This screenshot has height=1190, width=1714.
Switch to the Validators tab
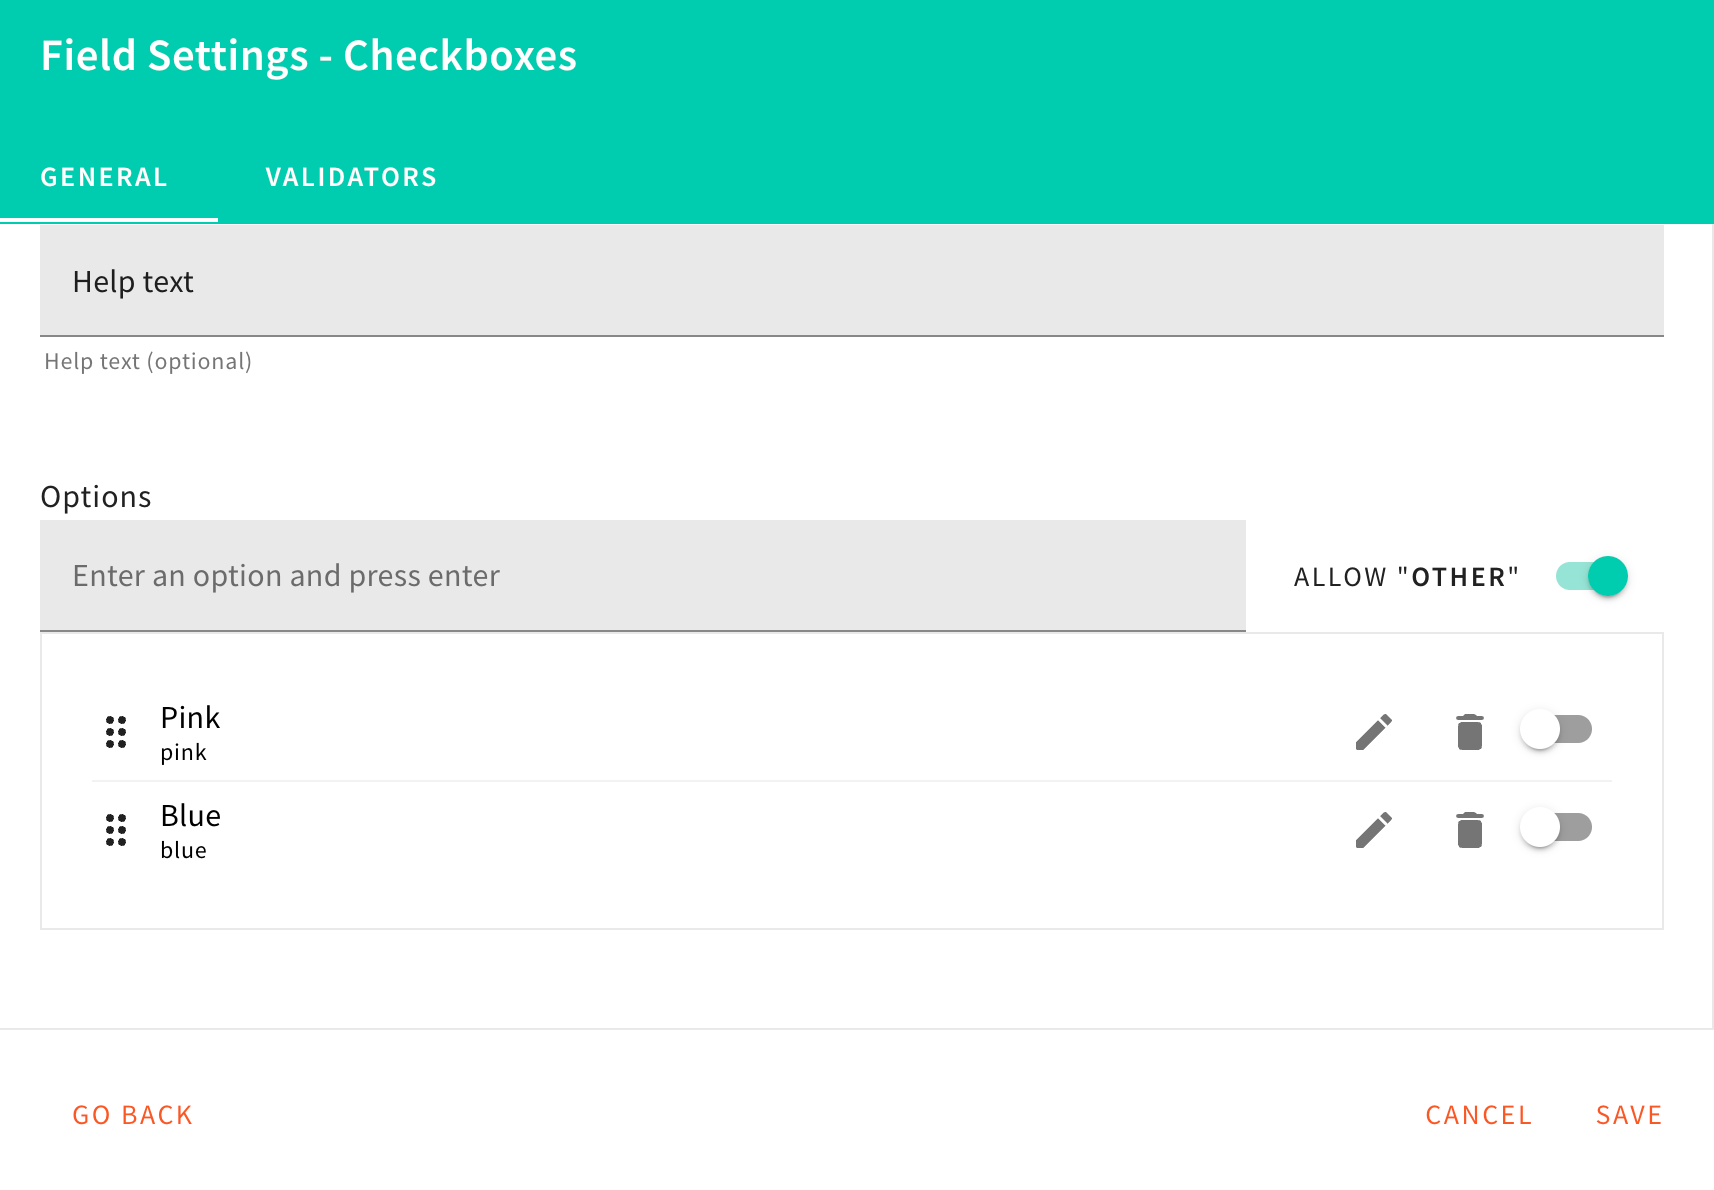(351, 178)
